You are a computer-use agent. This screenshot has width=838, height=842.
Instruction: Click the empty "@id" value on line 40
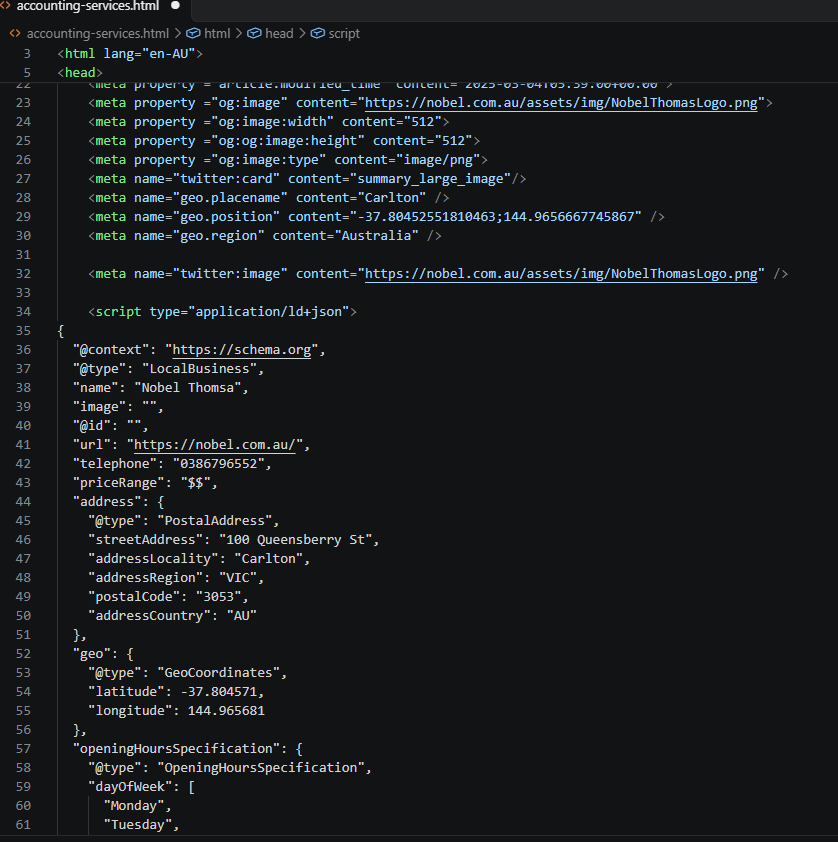(134, 426)
